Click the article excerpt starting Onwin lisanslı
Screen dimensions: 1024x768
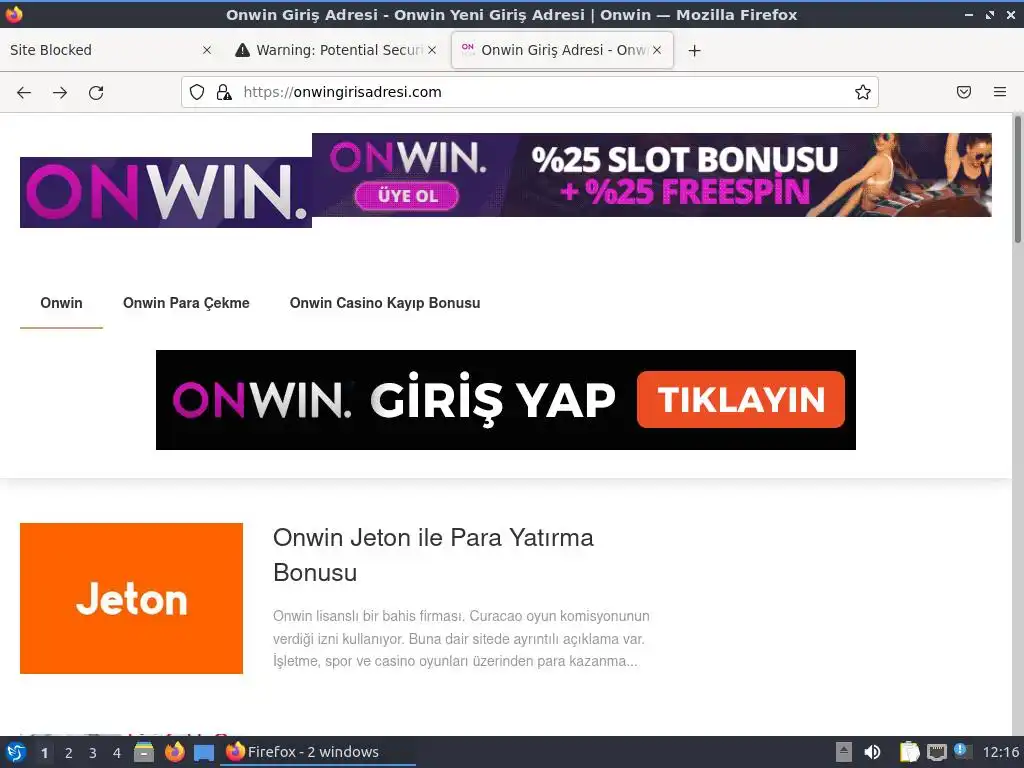tap(461, 639)
